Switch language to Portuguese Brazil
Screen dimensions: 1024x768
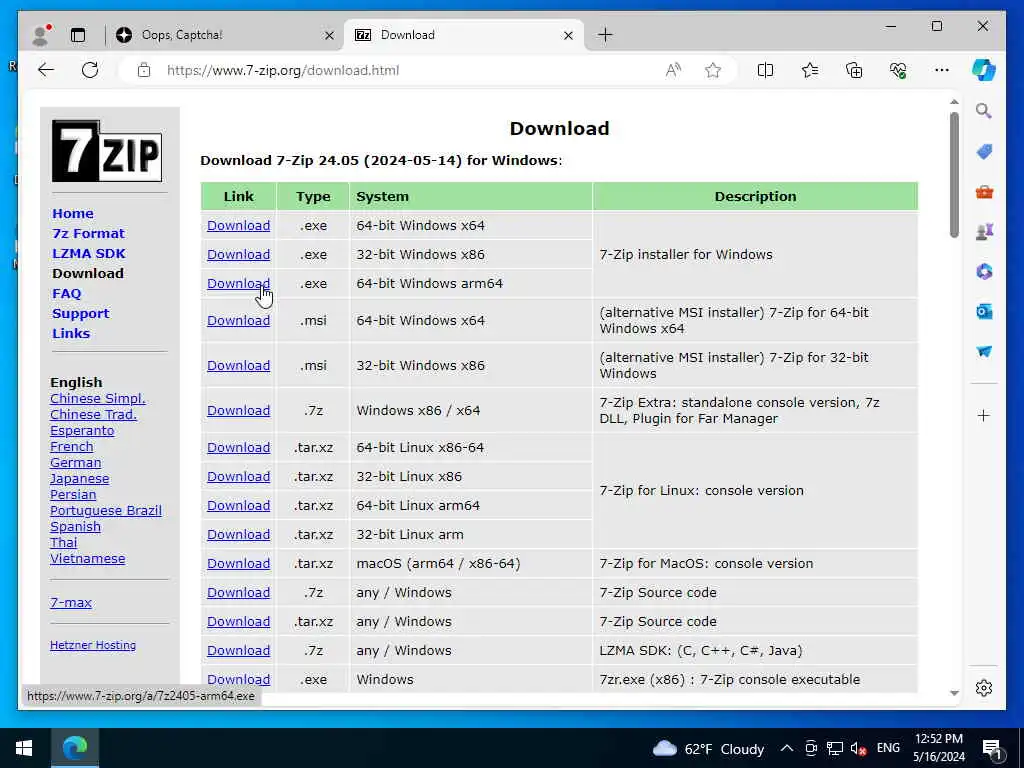[106, 511]
